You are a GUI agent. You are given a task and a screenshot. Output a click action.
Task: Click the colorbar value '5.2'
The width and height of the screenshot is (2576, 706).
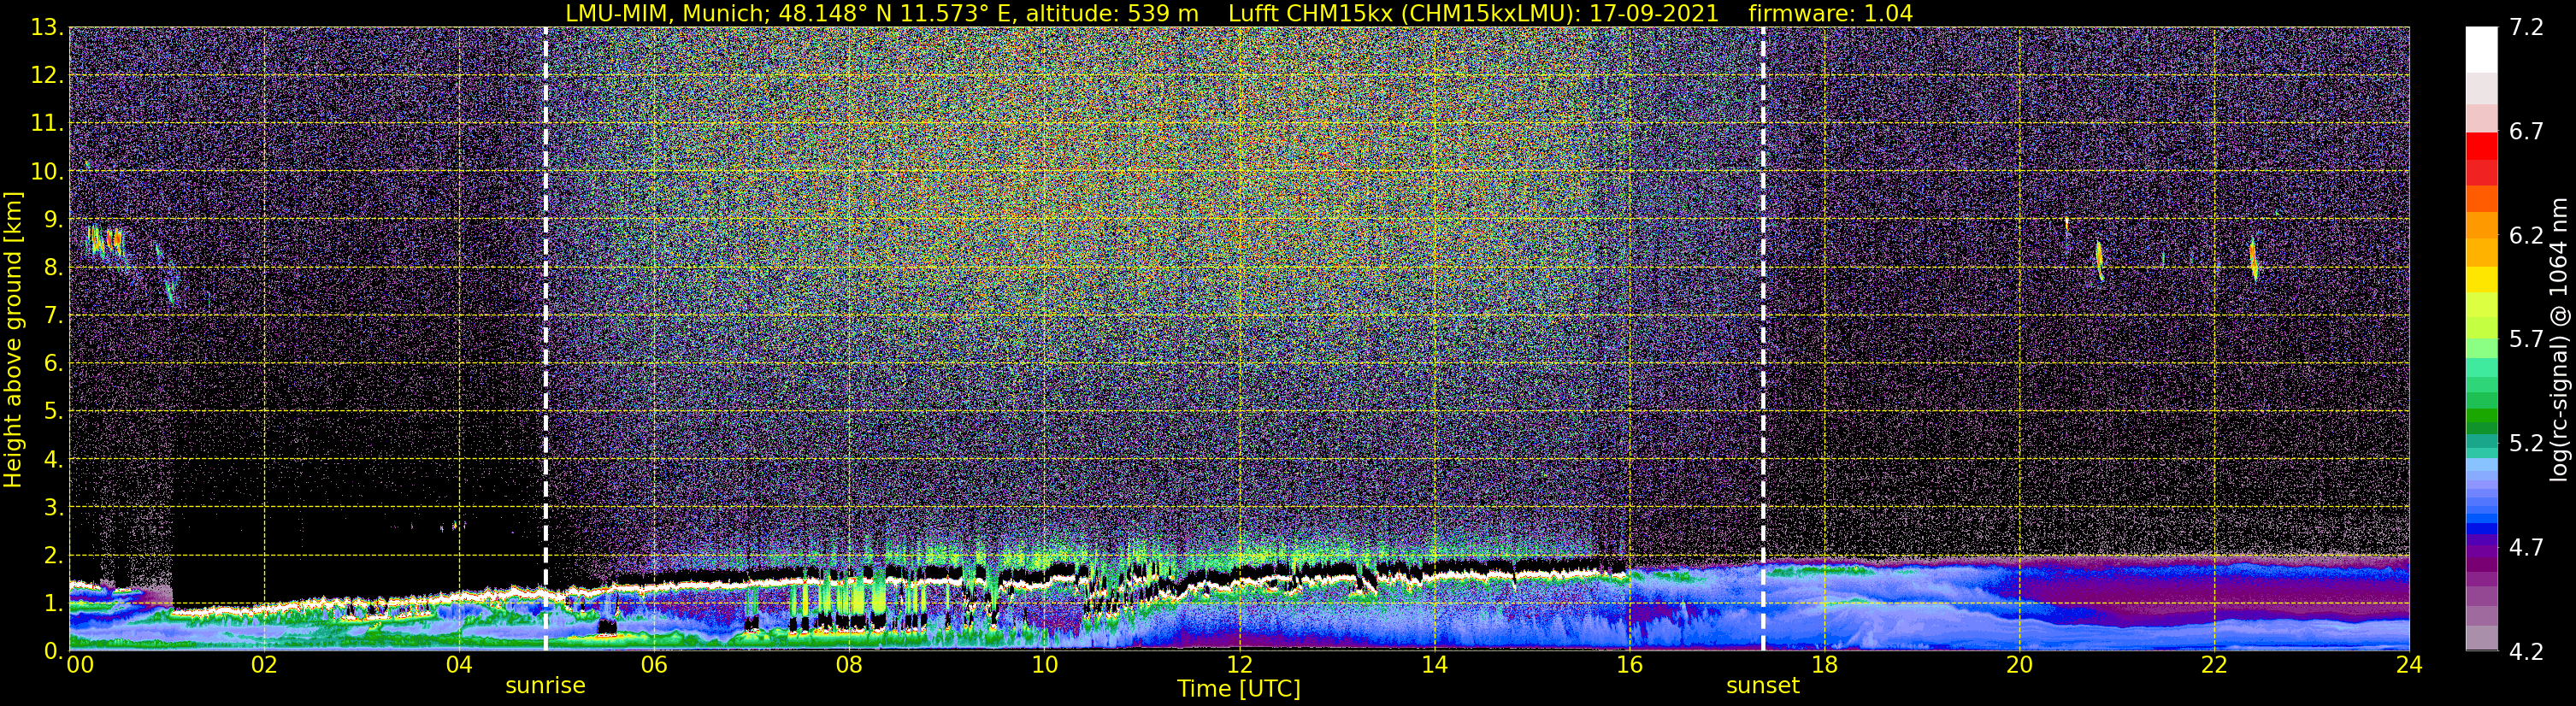pyautogui.click(x=2526, y=444)
